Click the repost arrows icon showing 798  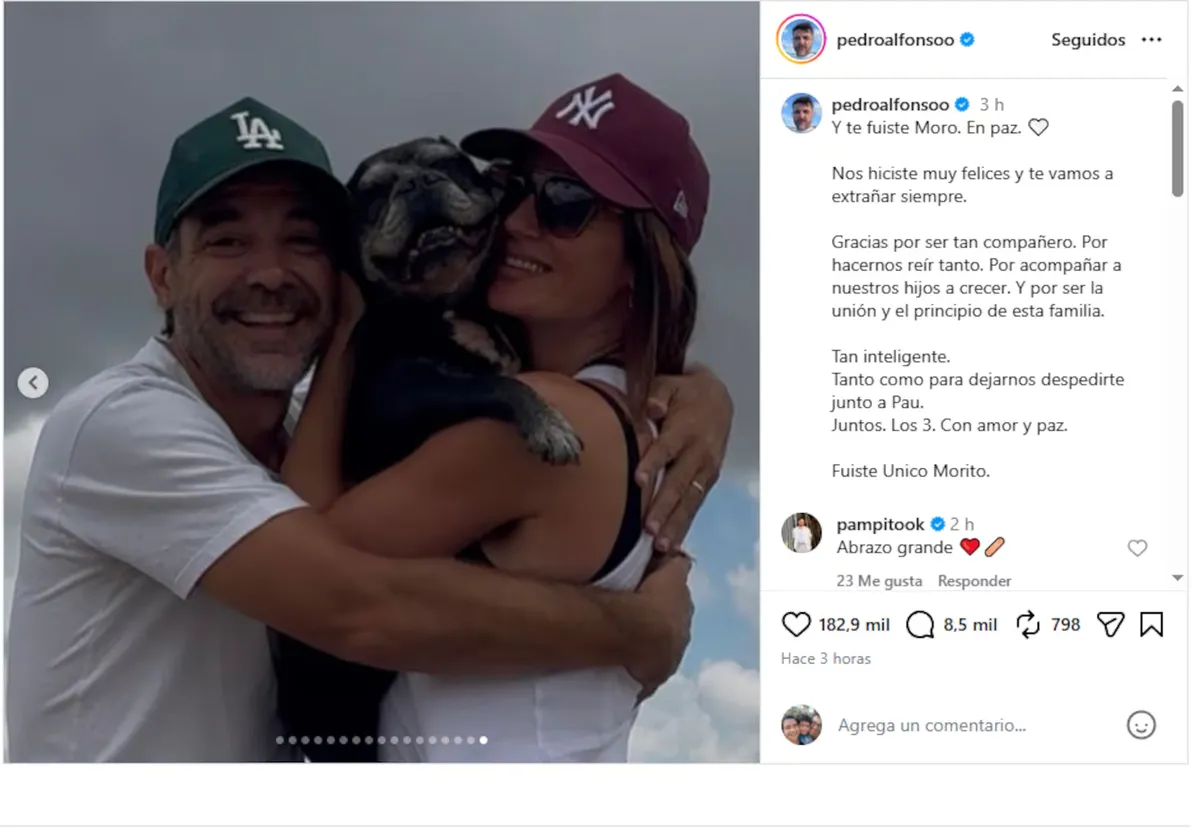[x=1029, y=623]
